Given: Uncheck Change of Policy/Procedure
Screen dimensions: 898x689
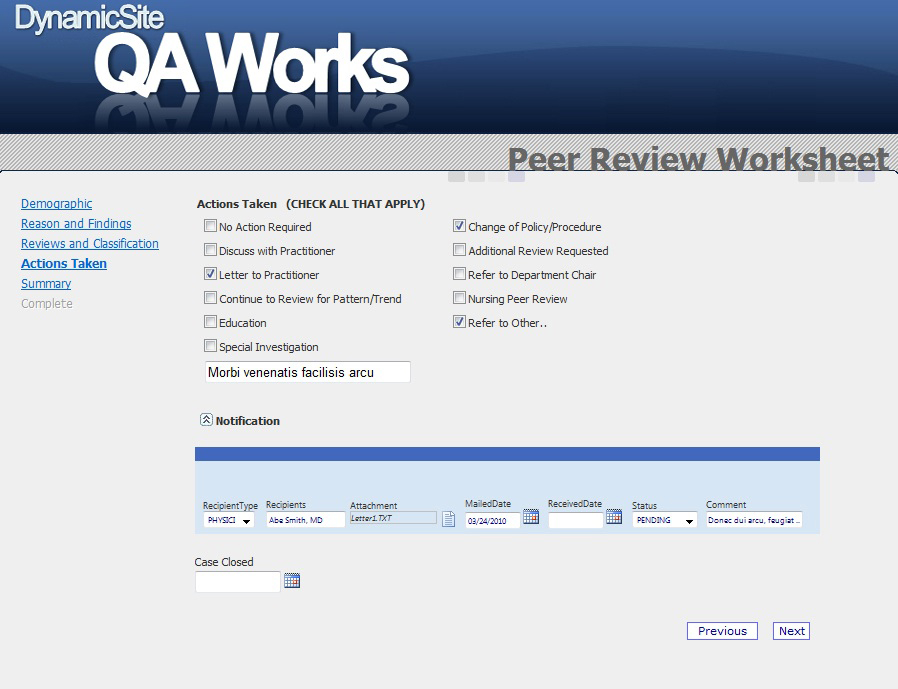Looking at the screenshot, I should [x=460, y=227].
